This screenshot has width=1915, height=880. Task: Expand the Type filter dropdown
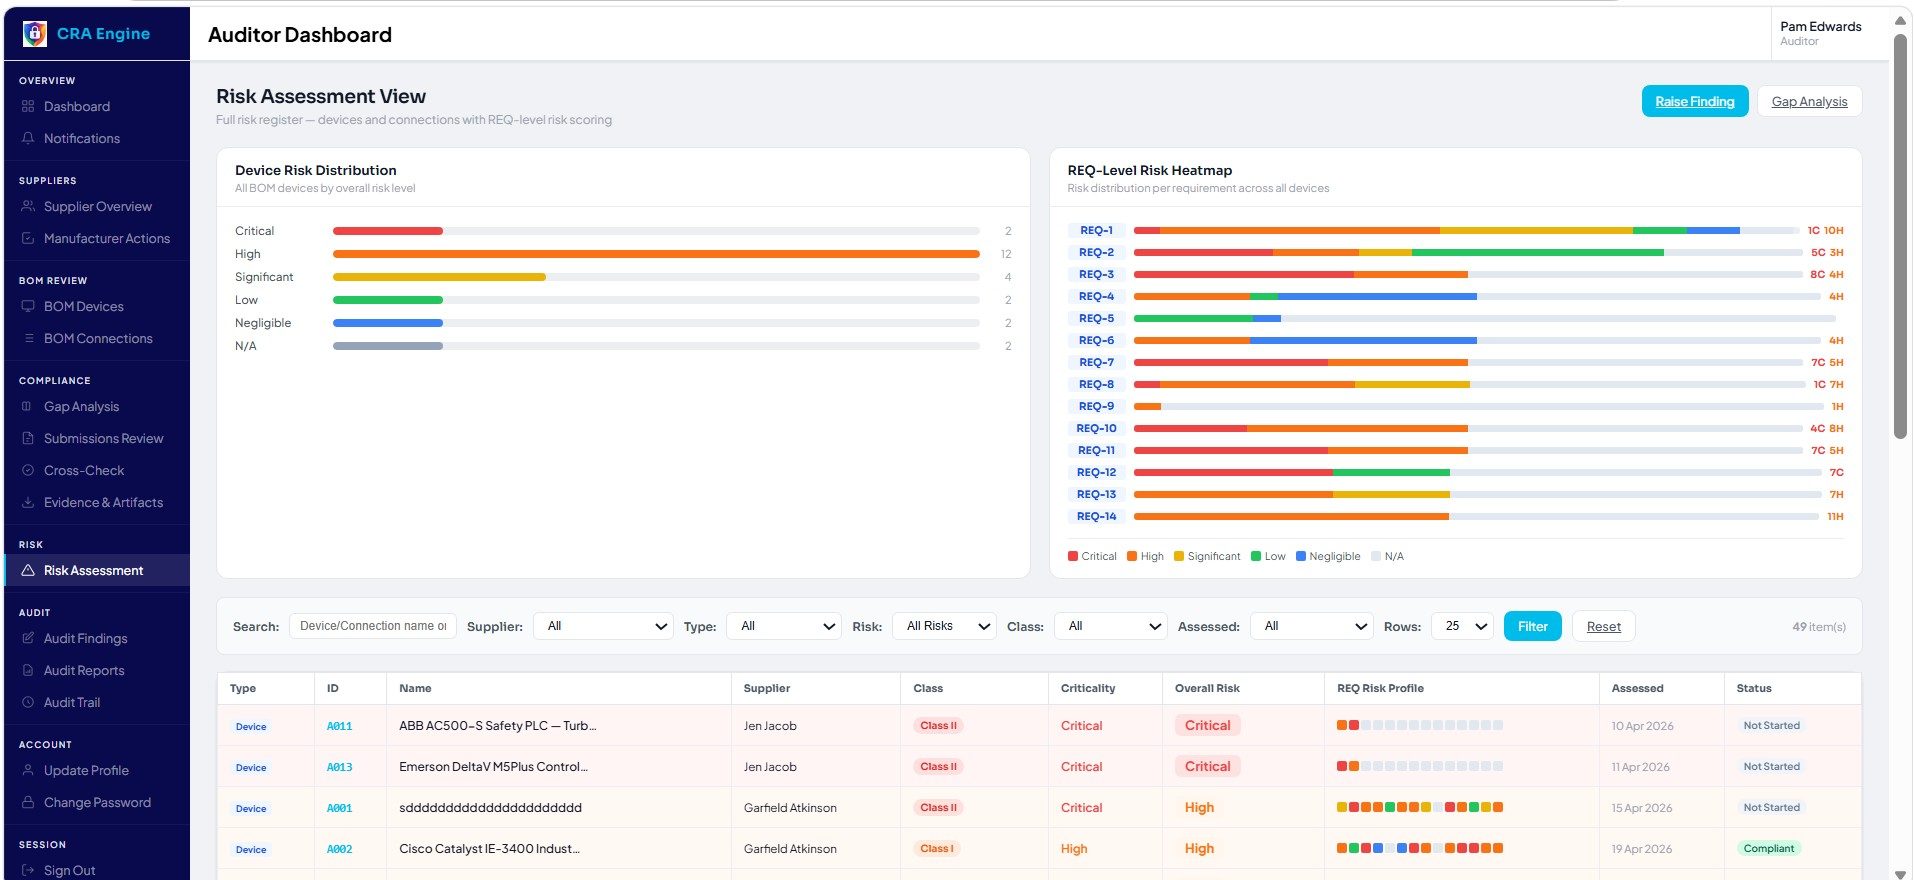[x=784, y=627]
